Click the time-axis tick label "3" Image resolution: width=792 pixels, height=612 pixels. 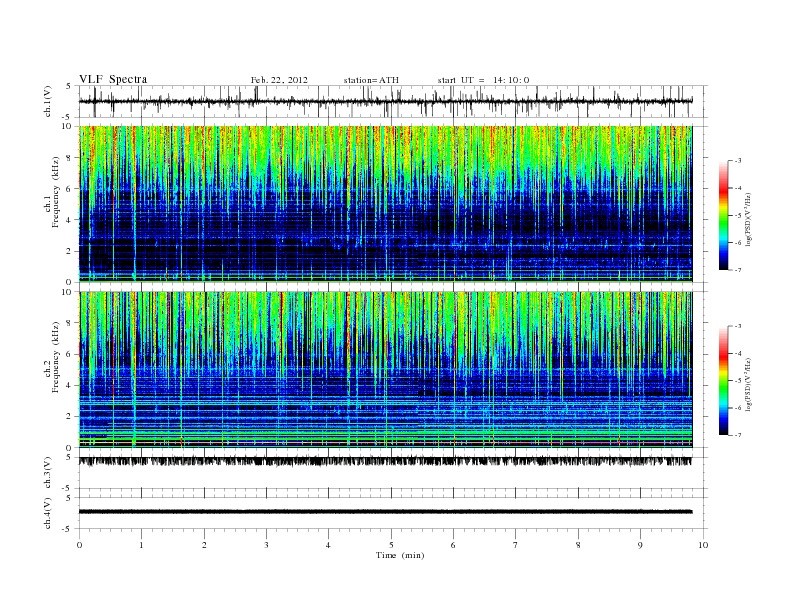267,545
